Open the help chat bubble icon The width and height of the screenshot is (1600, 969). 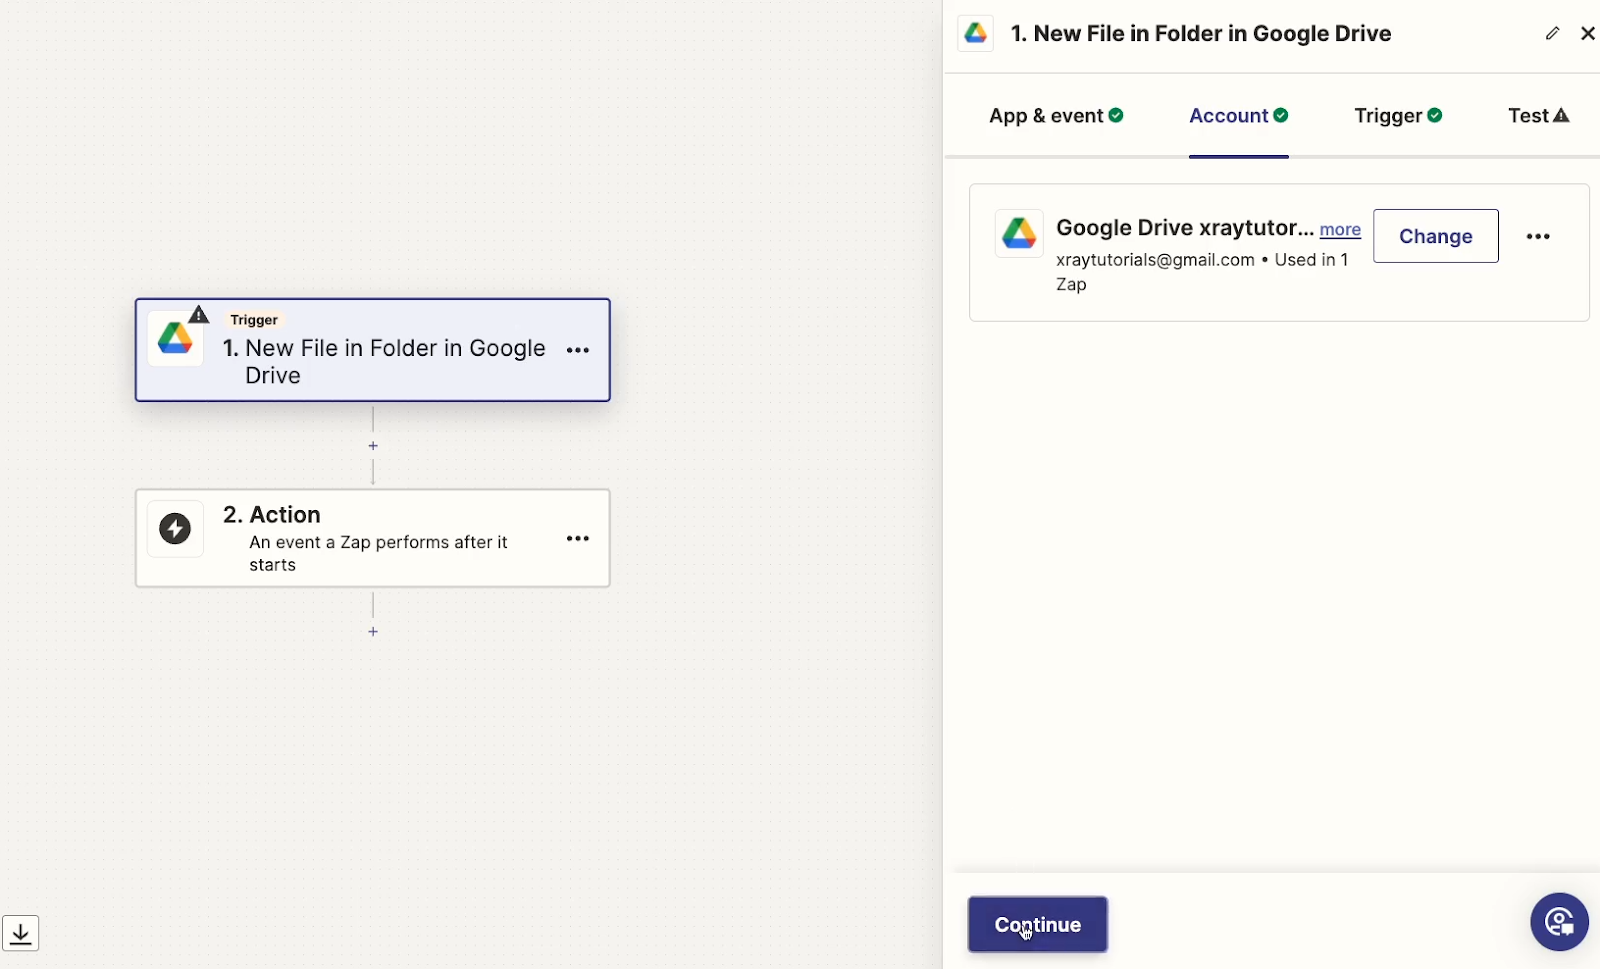coord(1559,922)
